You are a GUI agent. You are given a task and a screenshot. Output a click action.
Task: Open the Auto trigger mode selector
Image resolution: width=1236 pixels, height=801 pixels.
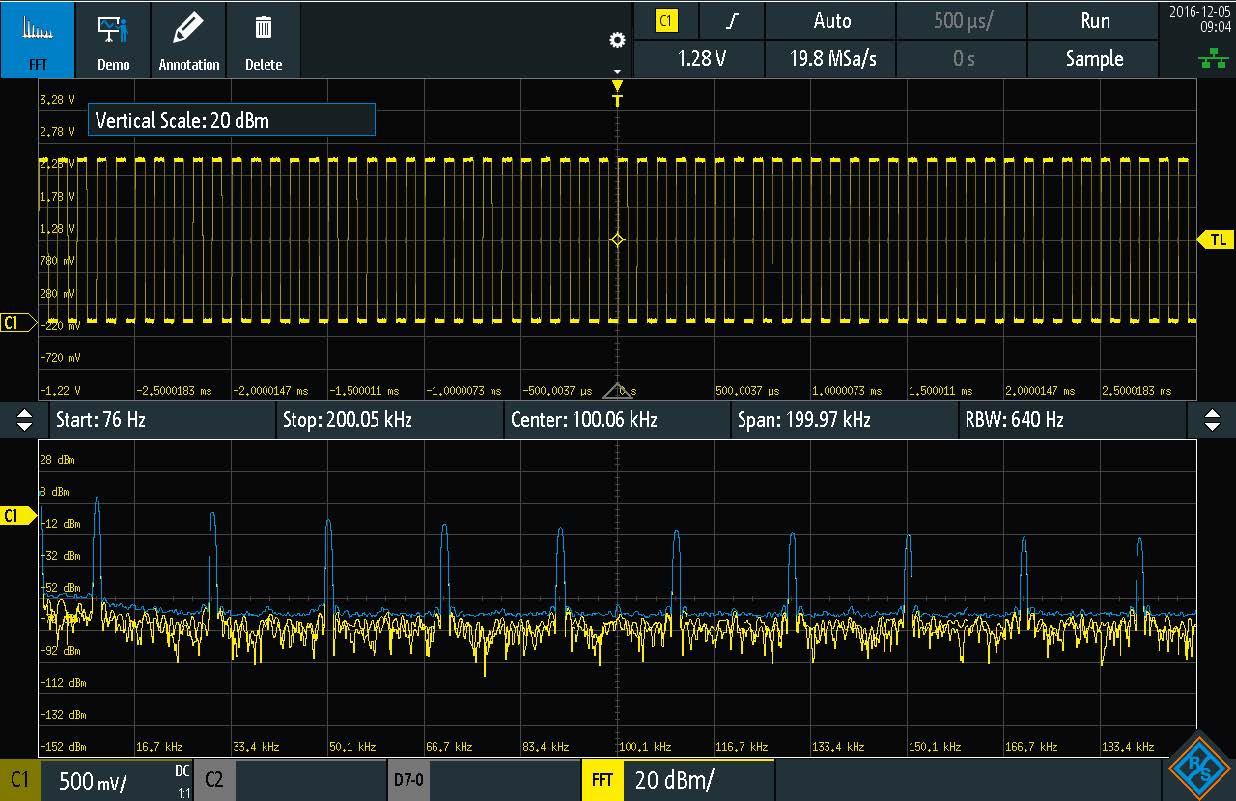pos(831,21)
